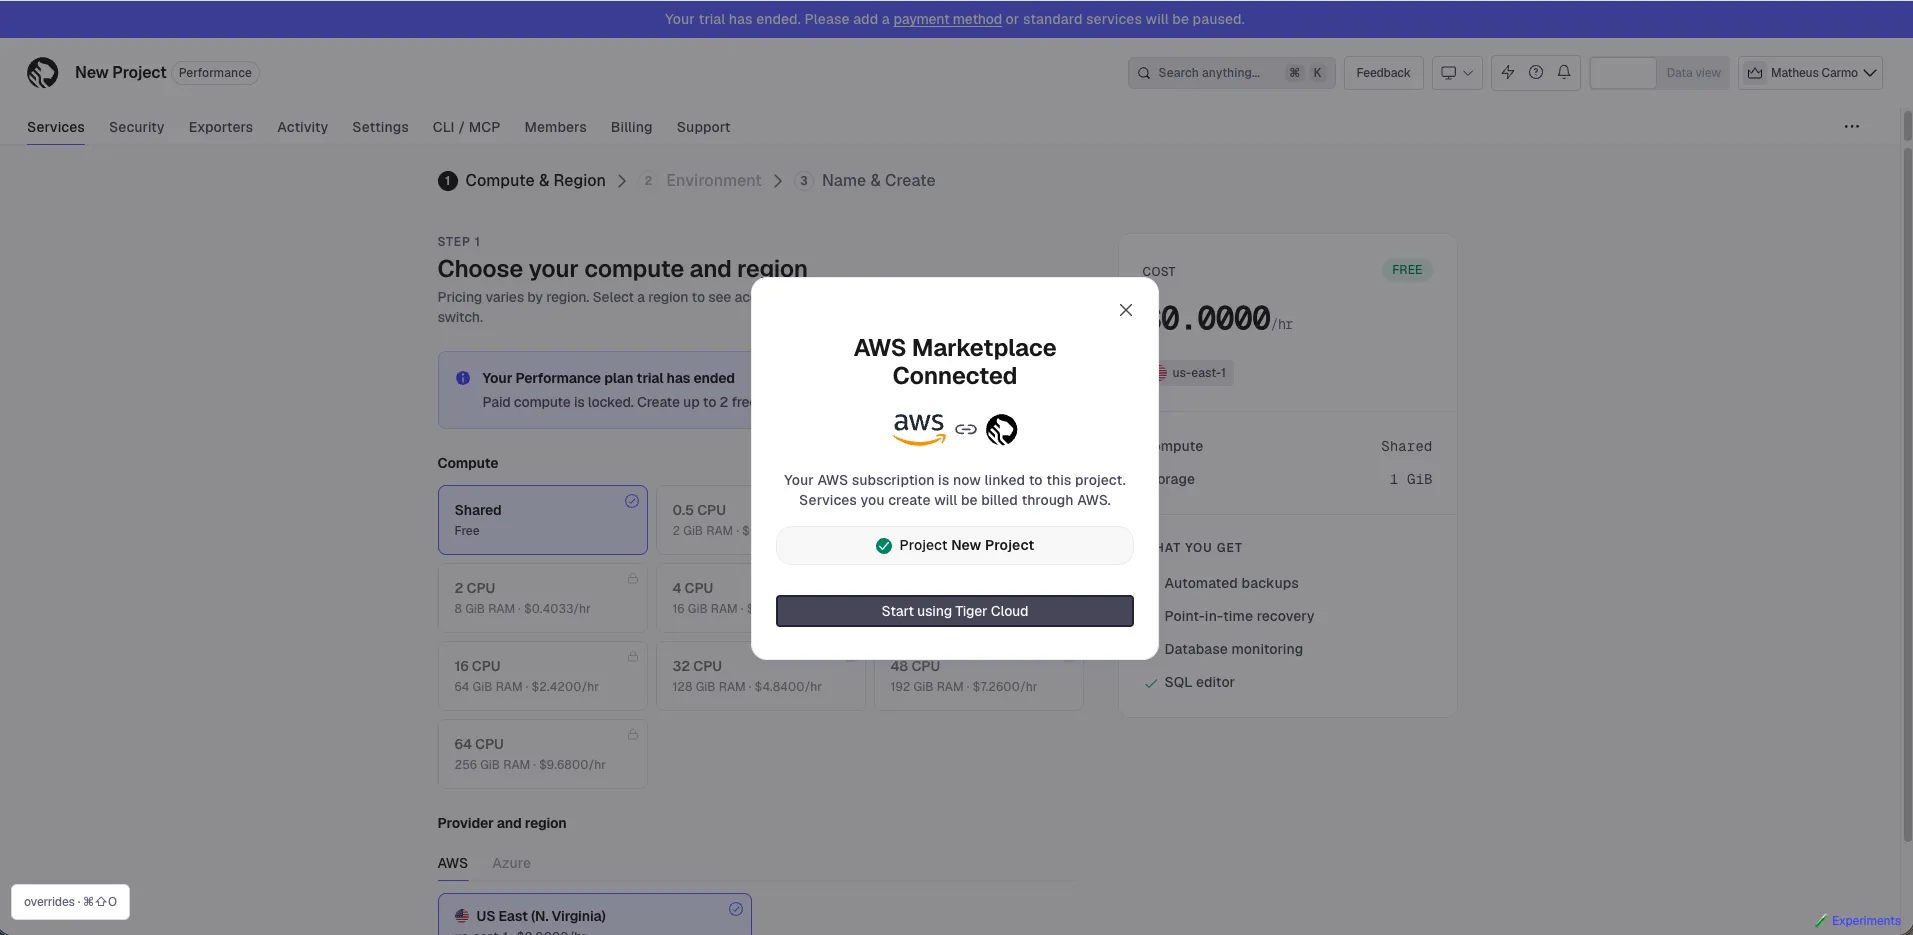Open the Exporters tab
Image resolution: width=1913 pixels, height=935 pixels.
click(220, 127)
